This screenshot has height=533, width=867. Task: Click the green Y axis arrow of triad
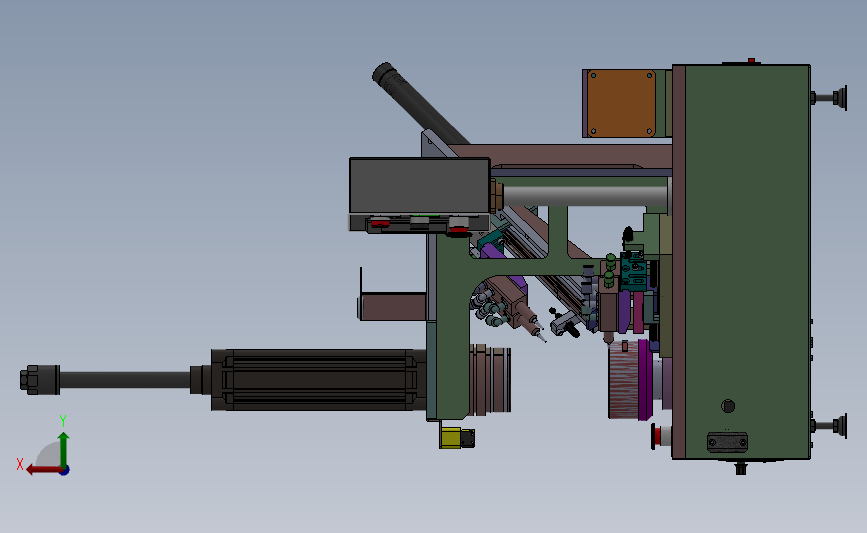coord(64,449)
